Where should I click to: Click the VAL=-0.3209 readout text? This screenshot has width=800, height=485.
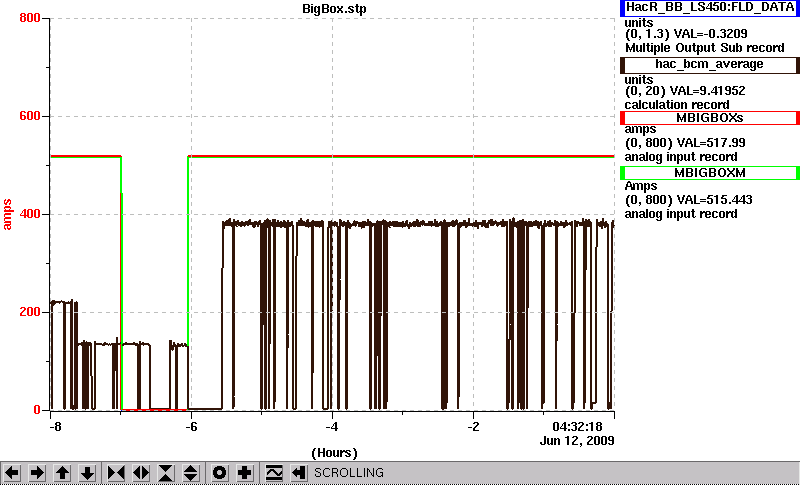pos(711,34)
